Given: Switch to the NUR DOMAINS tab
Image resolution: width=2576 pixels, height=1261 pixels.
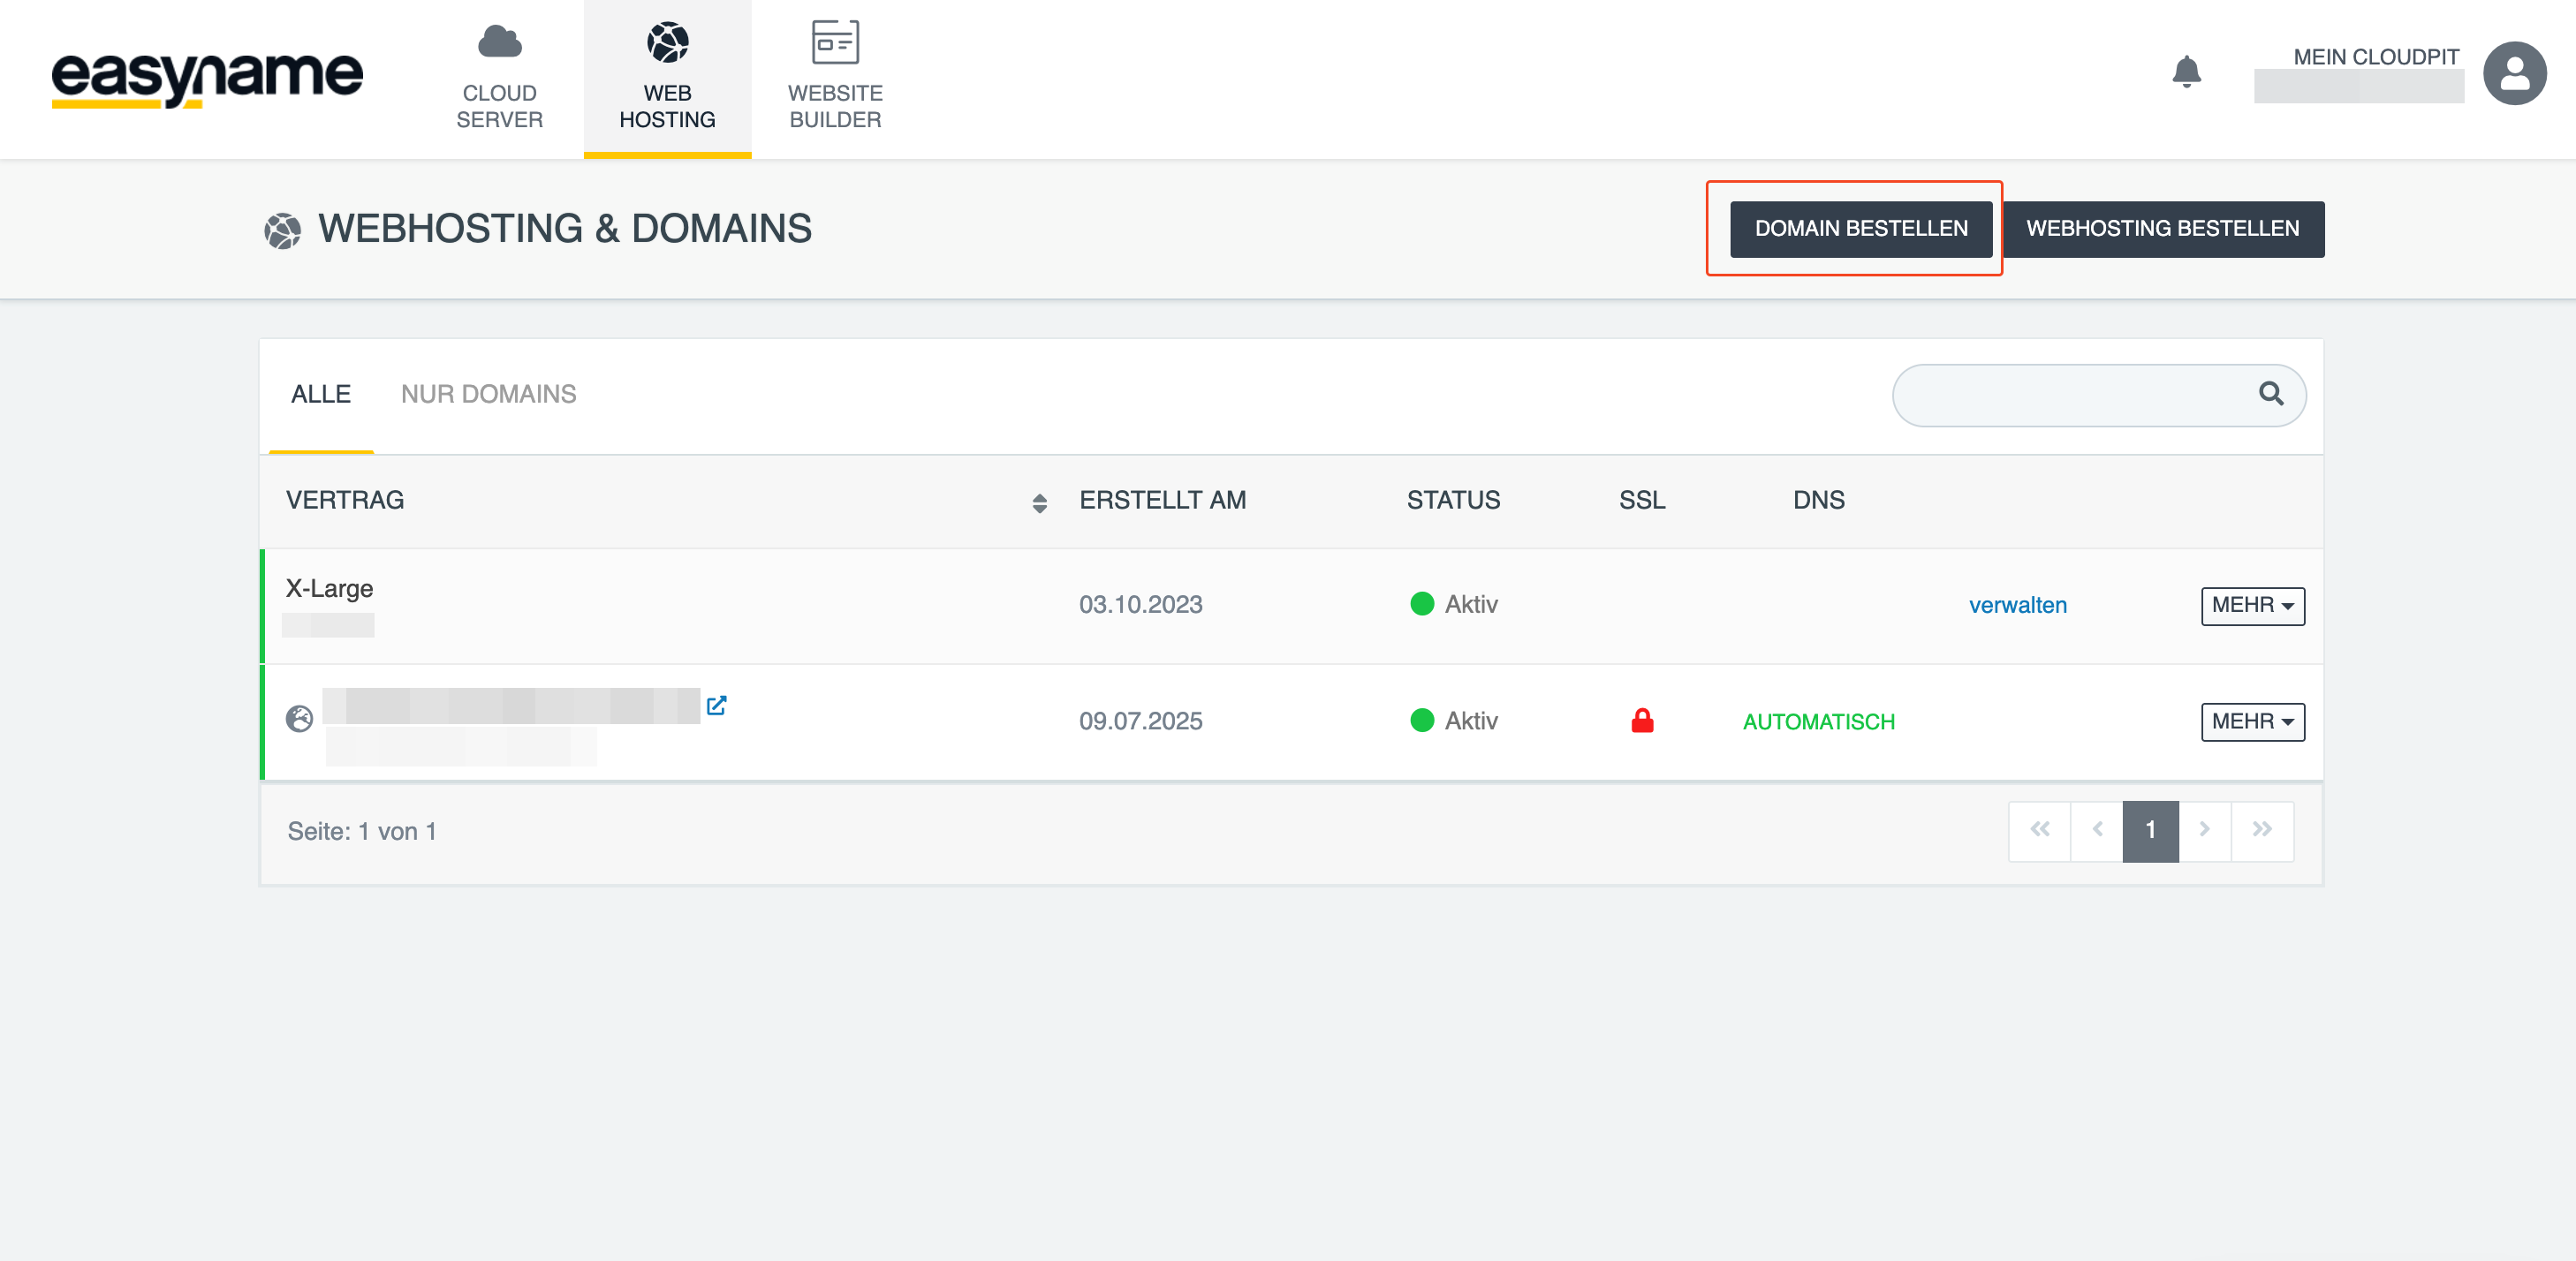Looking at the screenshot, I should (x=488, y=394).
